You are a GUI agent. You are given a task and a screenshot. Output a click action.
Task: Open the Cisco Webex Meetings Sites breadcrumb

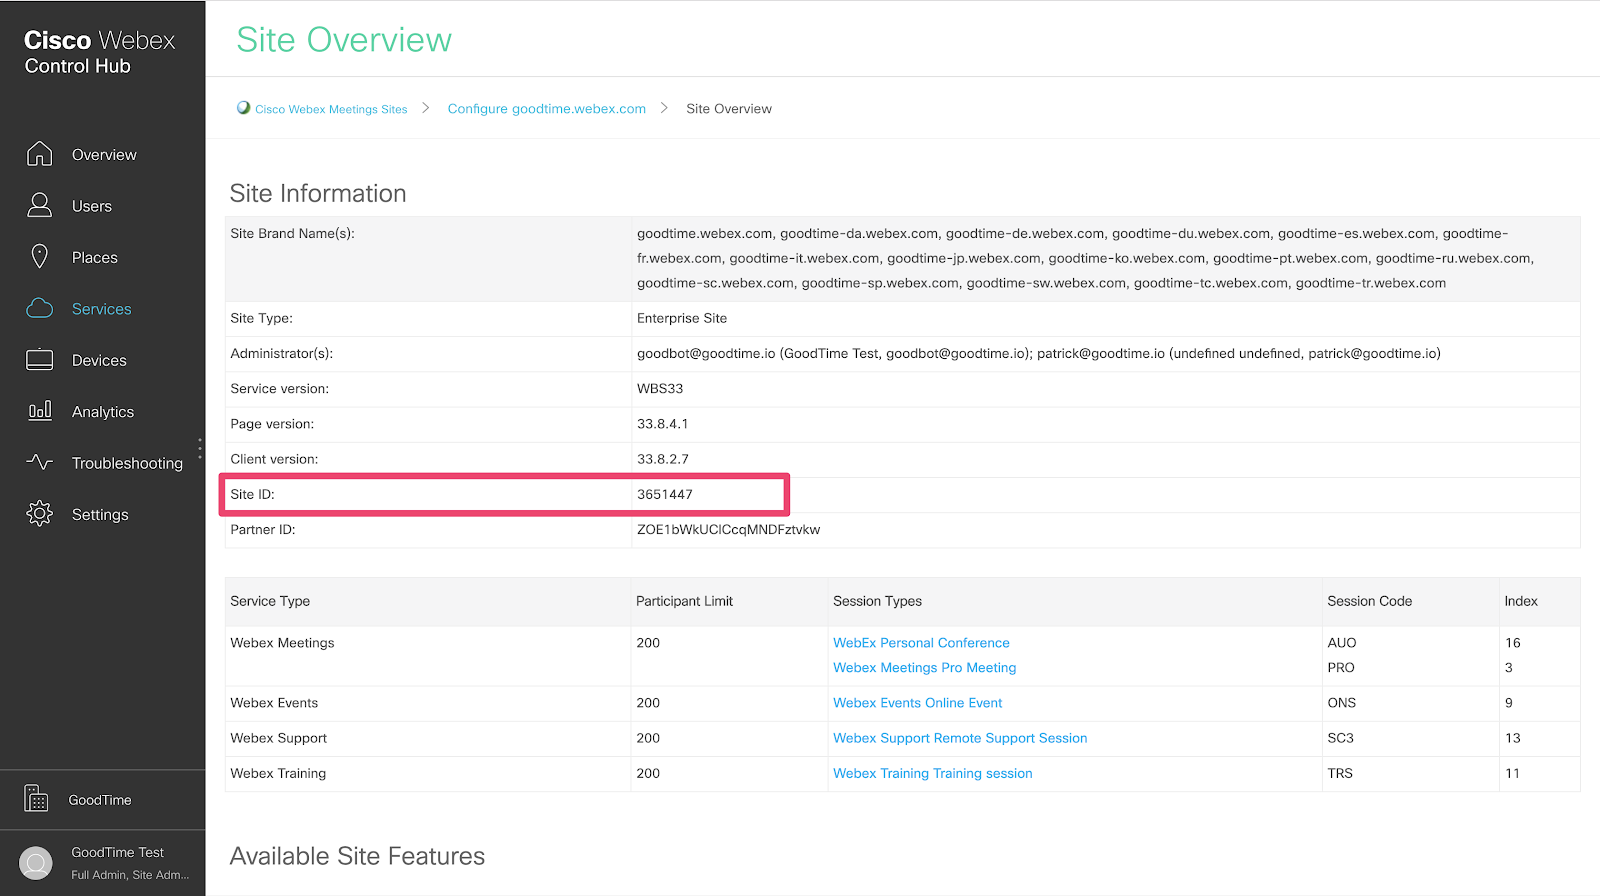(331, 109)
